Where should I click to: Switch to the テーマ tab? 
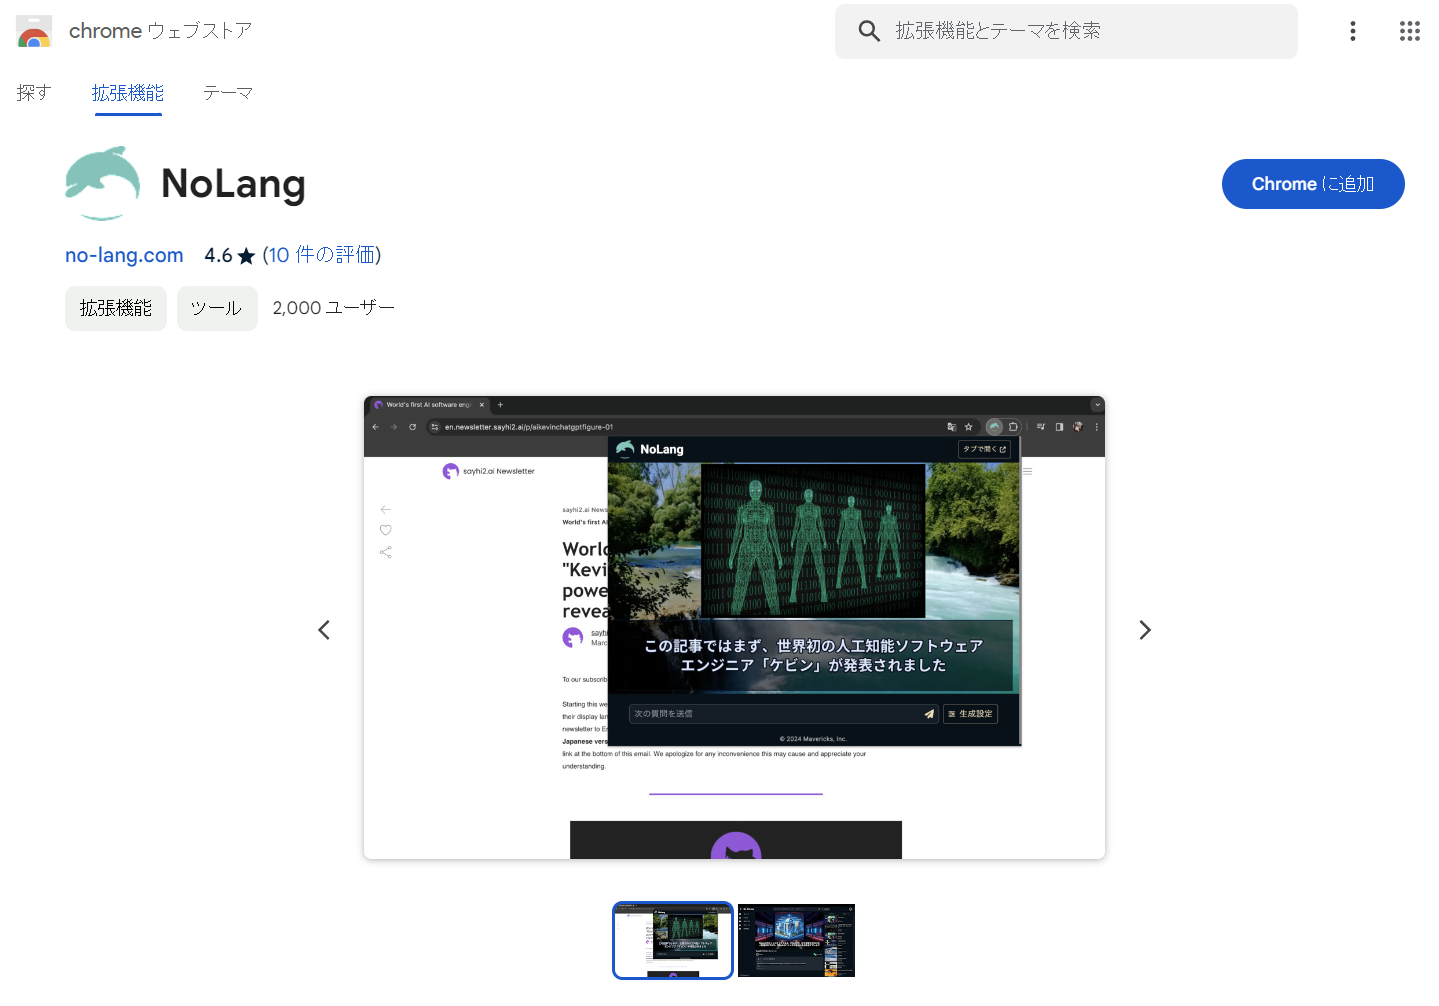tap(228, 93)
